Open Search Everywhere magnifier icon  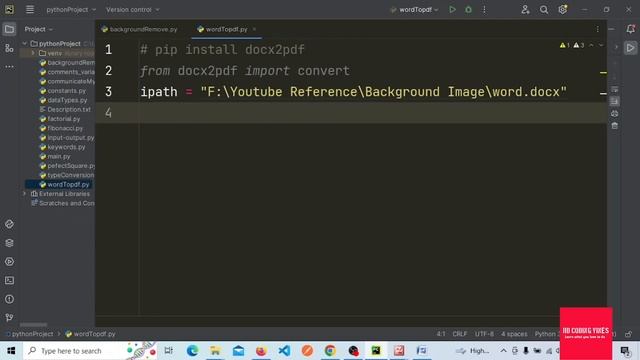544,9
